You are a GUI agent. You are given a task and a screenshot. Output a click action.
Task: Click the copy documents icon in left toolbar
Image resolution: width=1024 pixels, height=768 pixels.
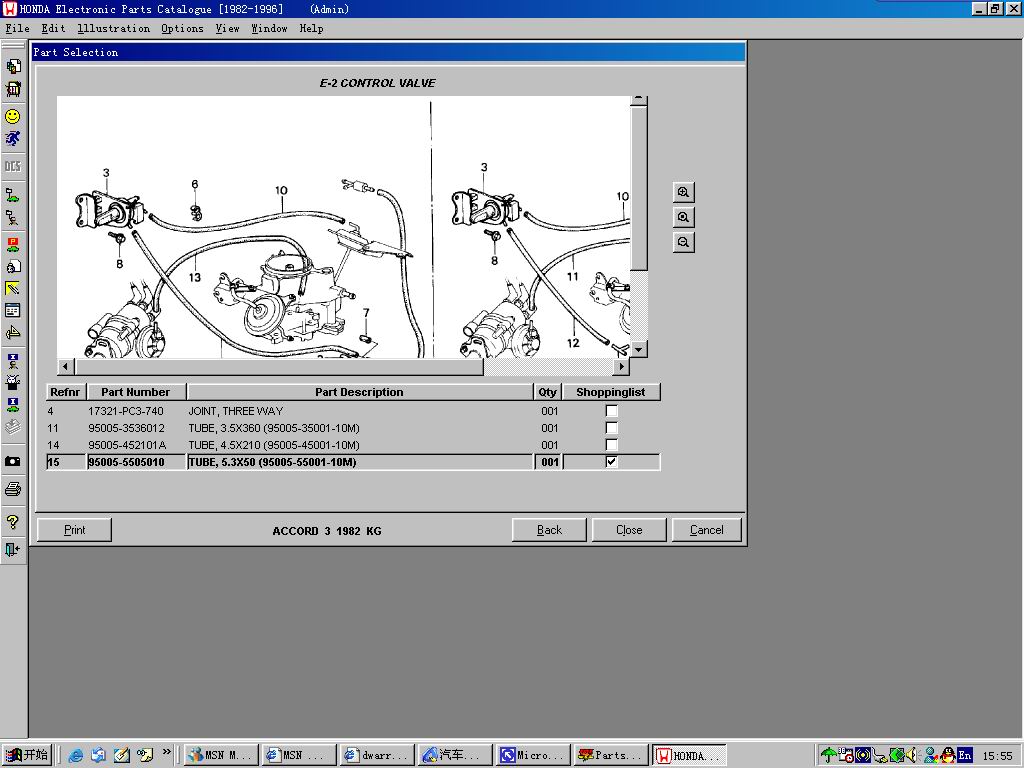(x=13, y=66)
